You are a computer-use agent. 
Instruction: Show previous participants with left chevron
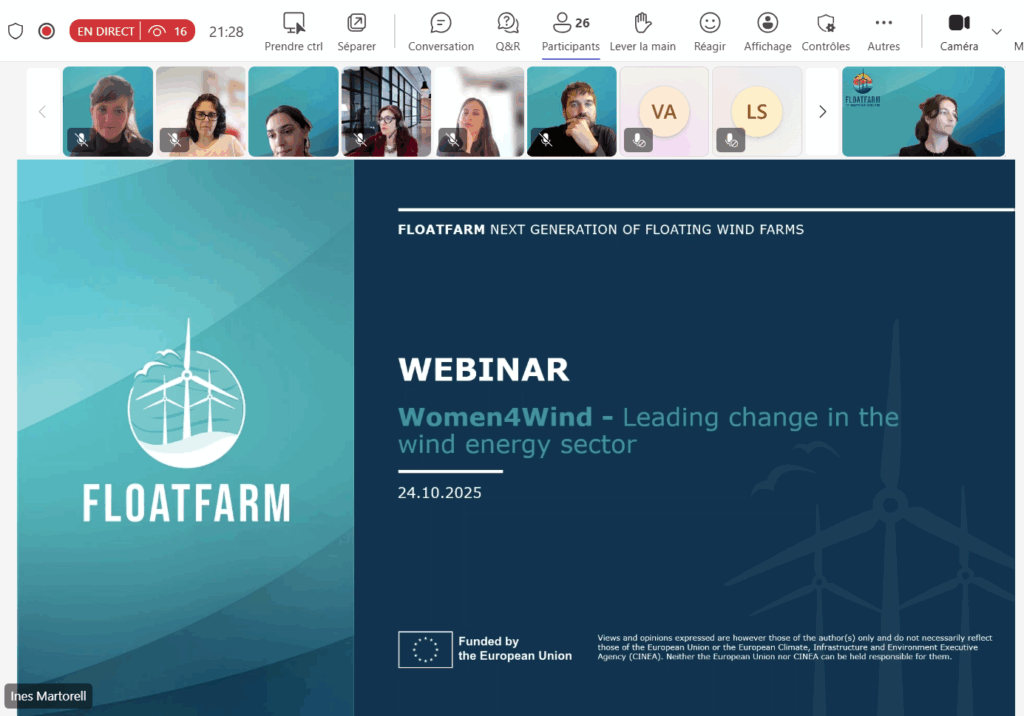click(x=42, y=112)
